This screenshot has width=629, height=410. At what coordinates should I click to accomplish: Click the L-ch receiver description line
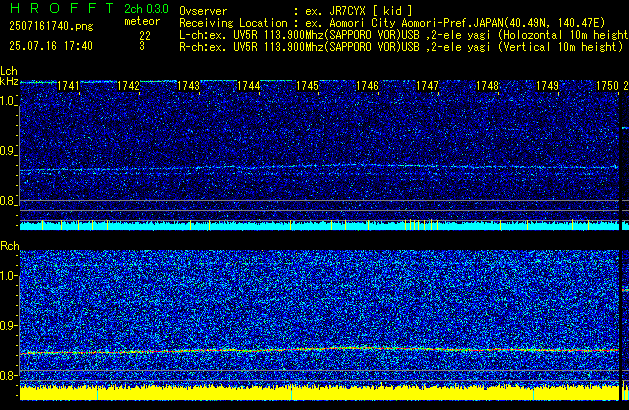[404, 35]
